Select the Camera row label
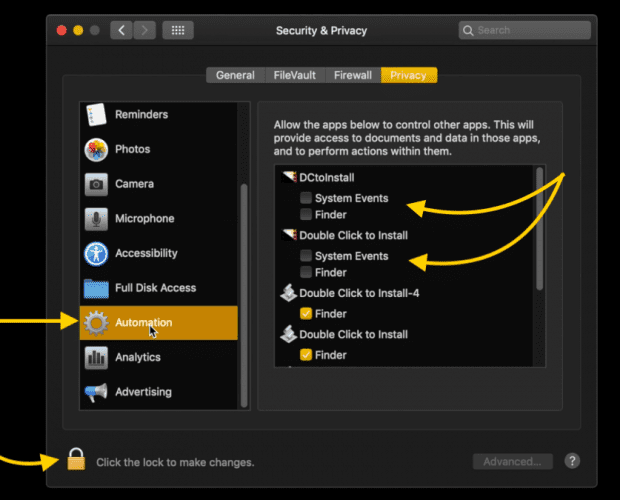Screen dimensions: 620x500 [134, 184]
